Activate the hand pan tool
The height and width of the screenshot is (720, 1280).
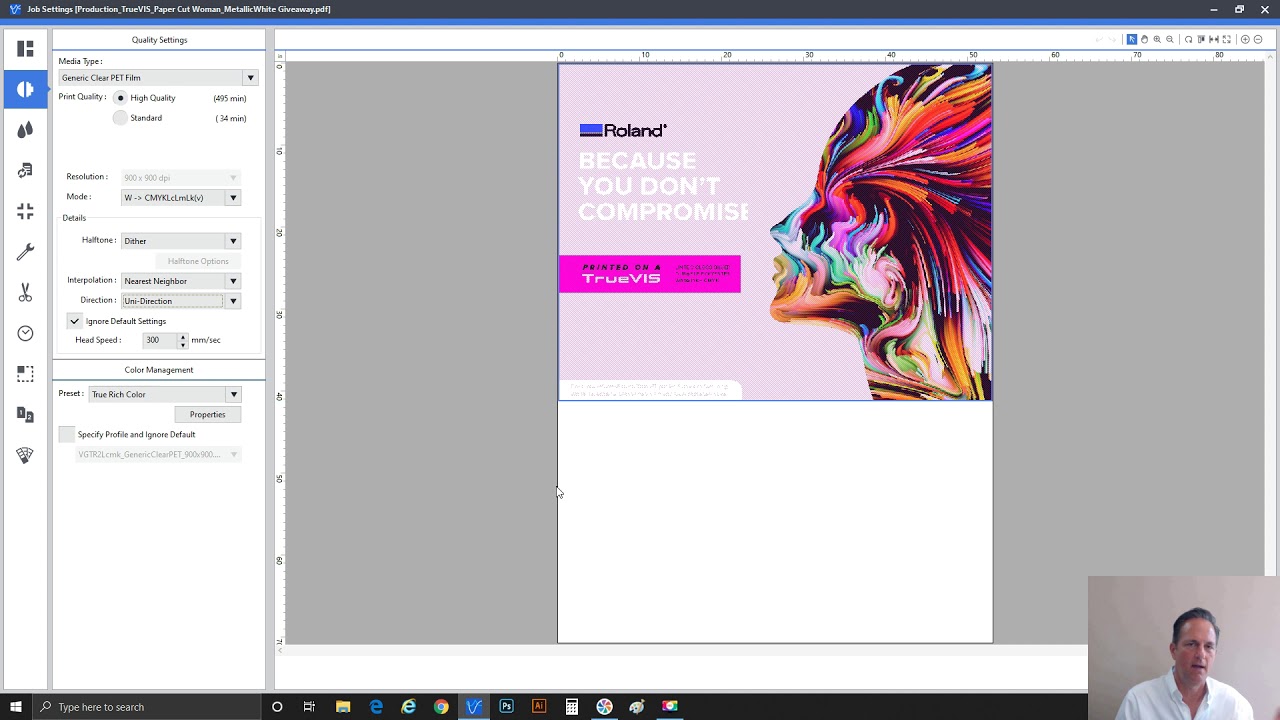click(1145, 40)
